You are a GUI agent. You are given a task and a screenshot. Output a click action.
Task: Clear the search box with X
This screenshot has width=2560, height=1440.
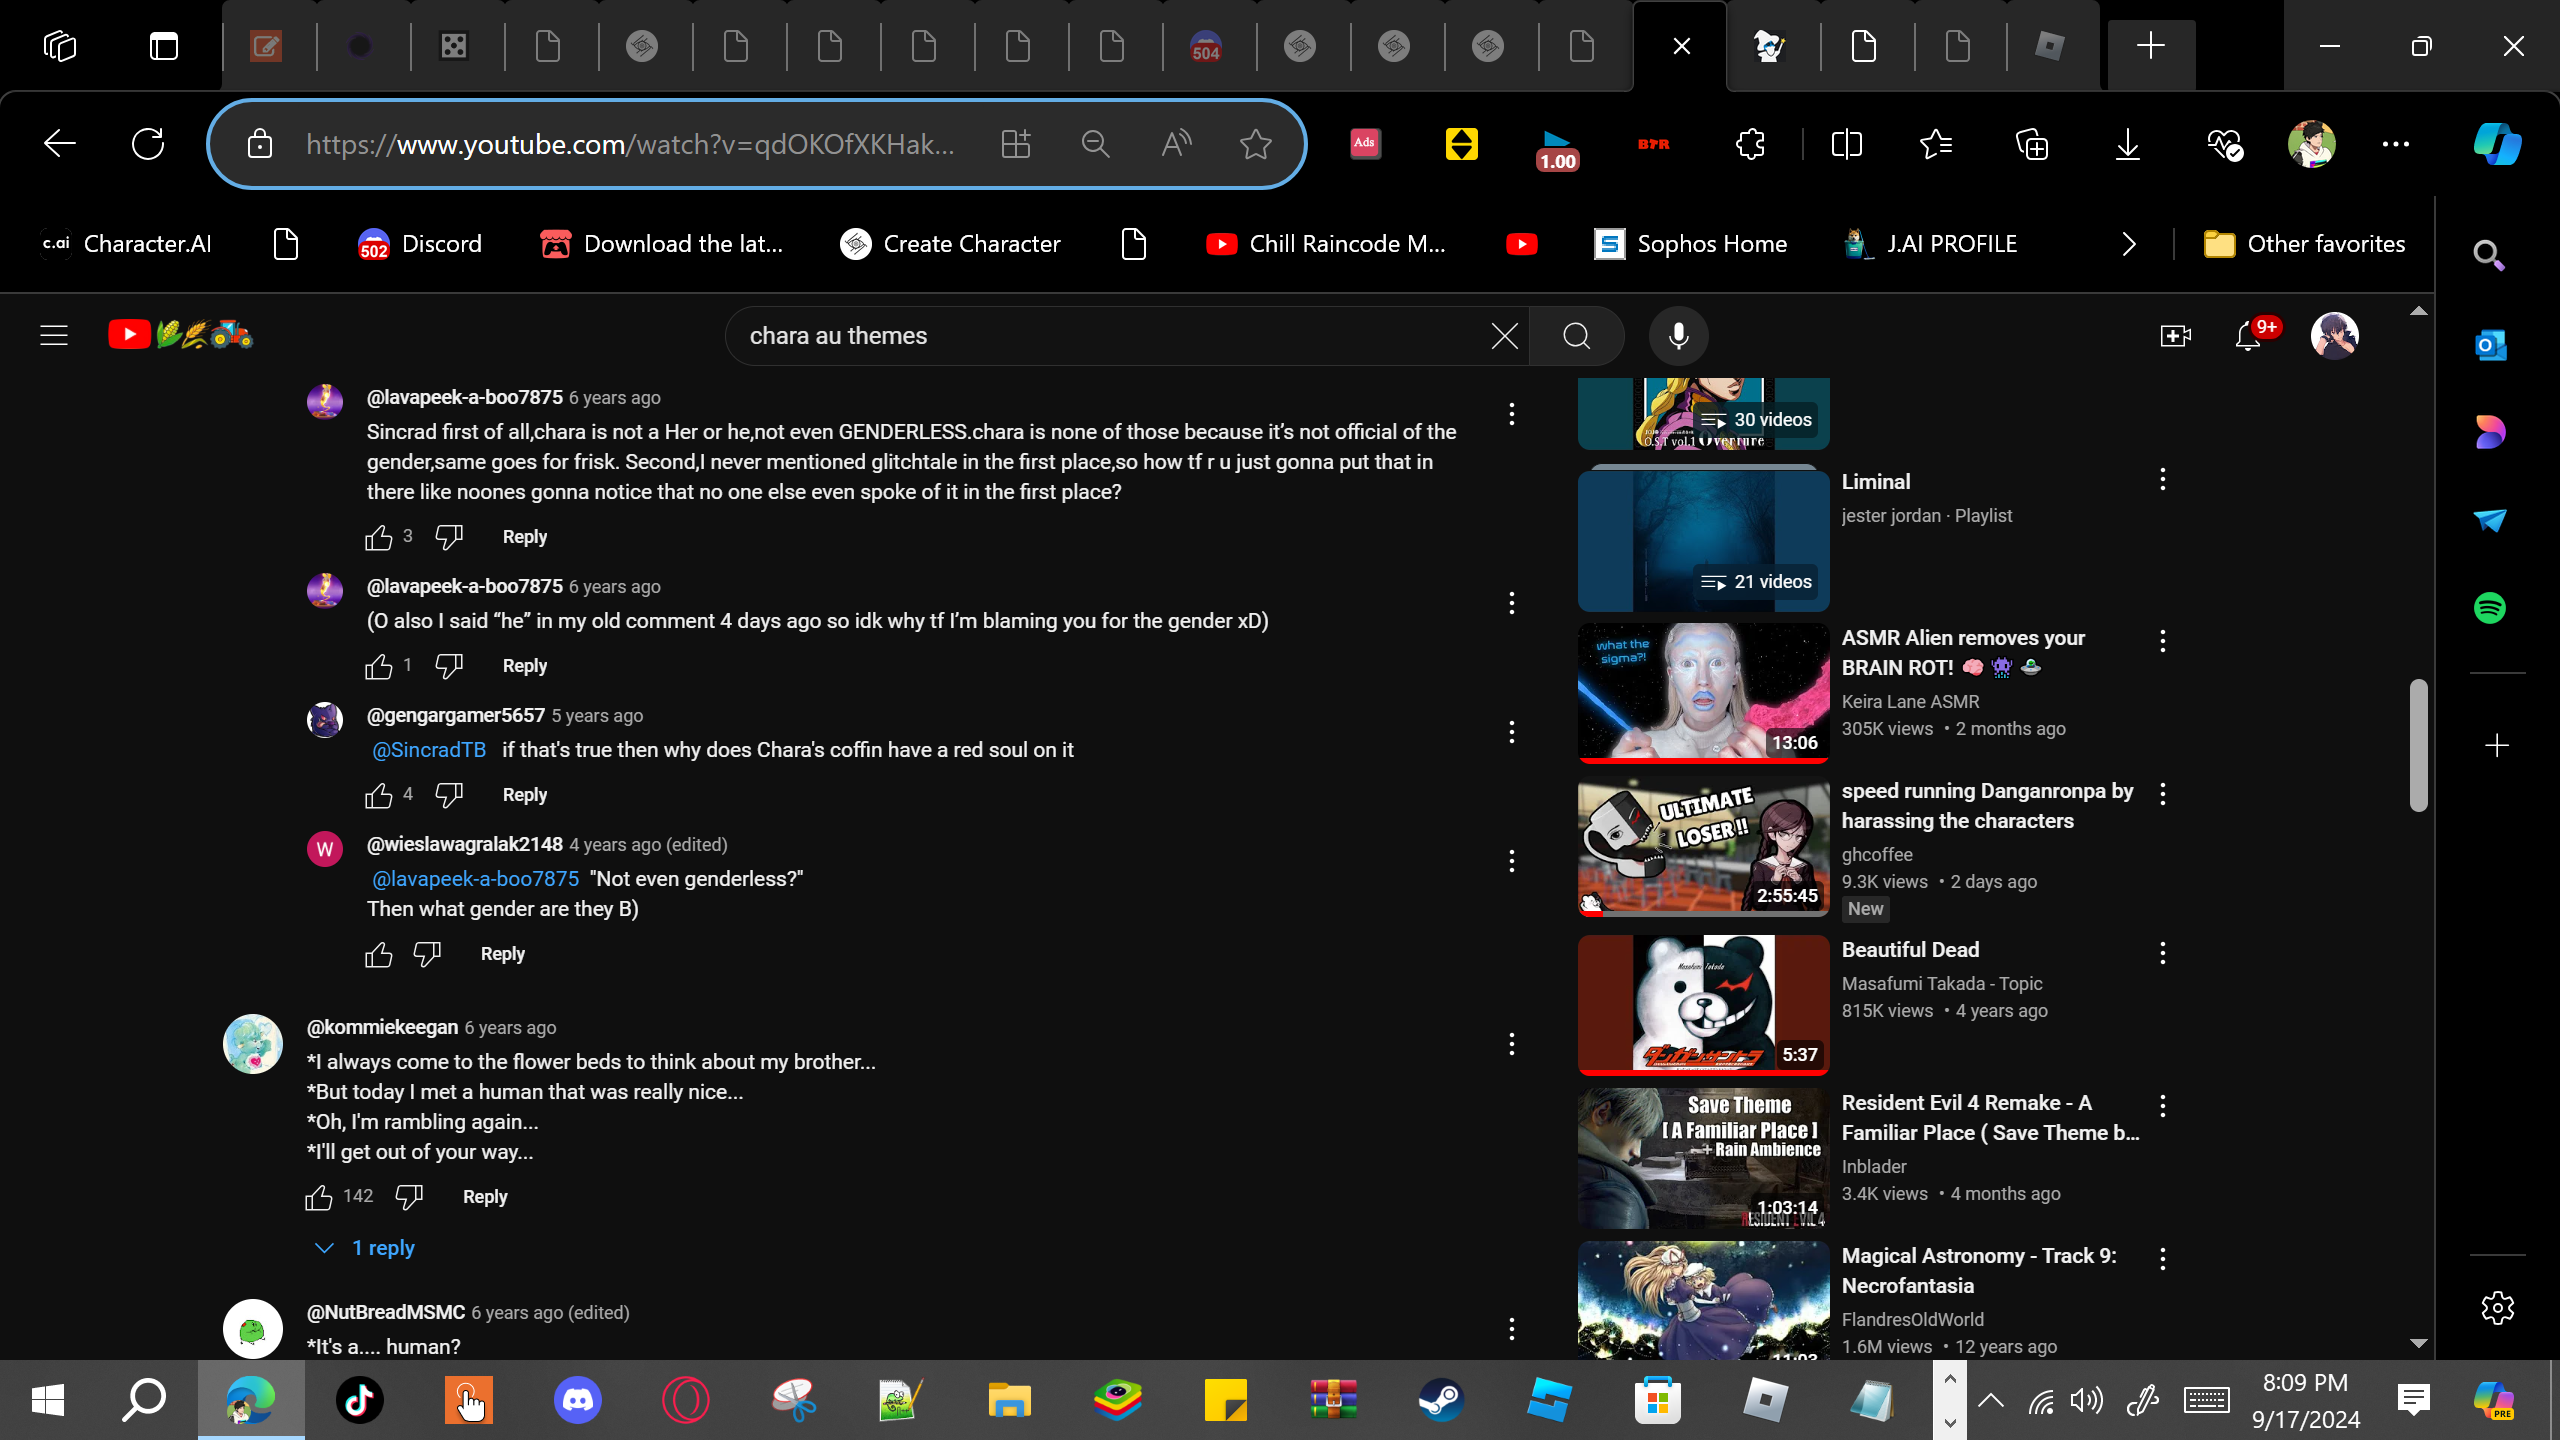click(x=1504, y=336)
